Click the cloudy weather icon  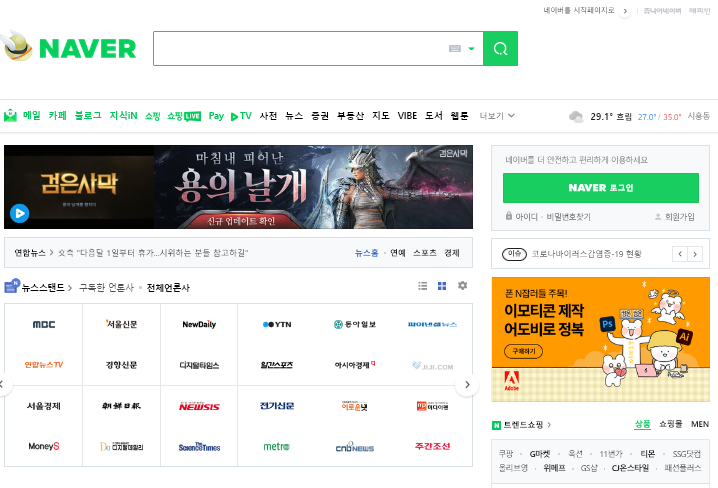coord(576,116)
